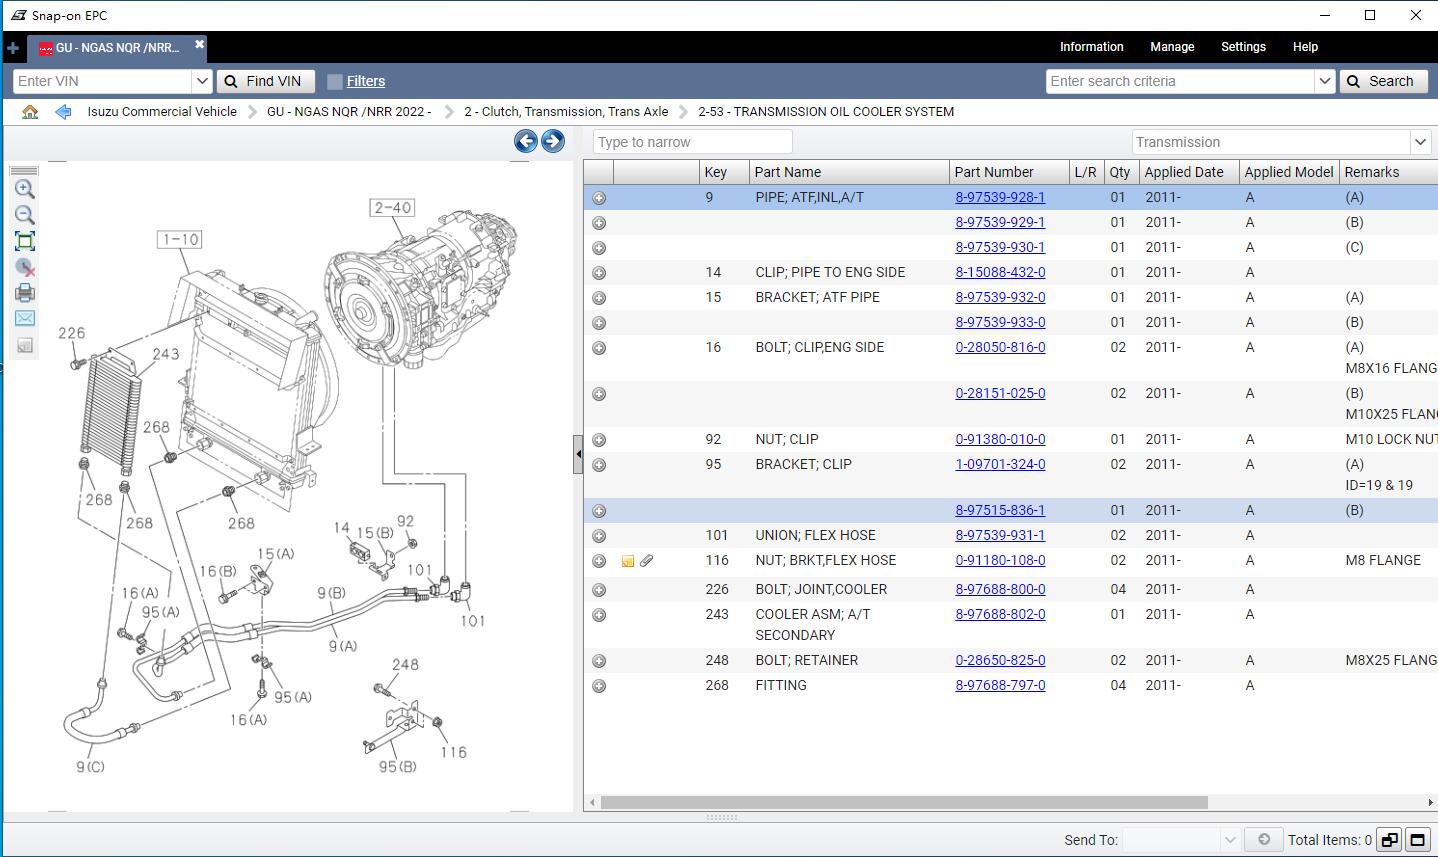Click the Enter VIN field
This screenshot has width=1438, height=857.
point(102,81)
